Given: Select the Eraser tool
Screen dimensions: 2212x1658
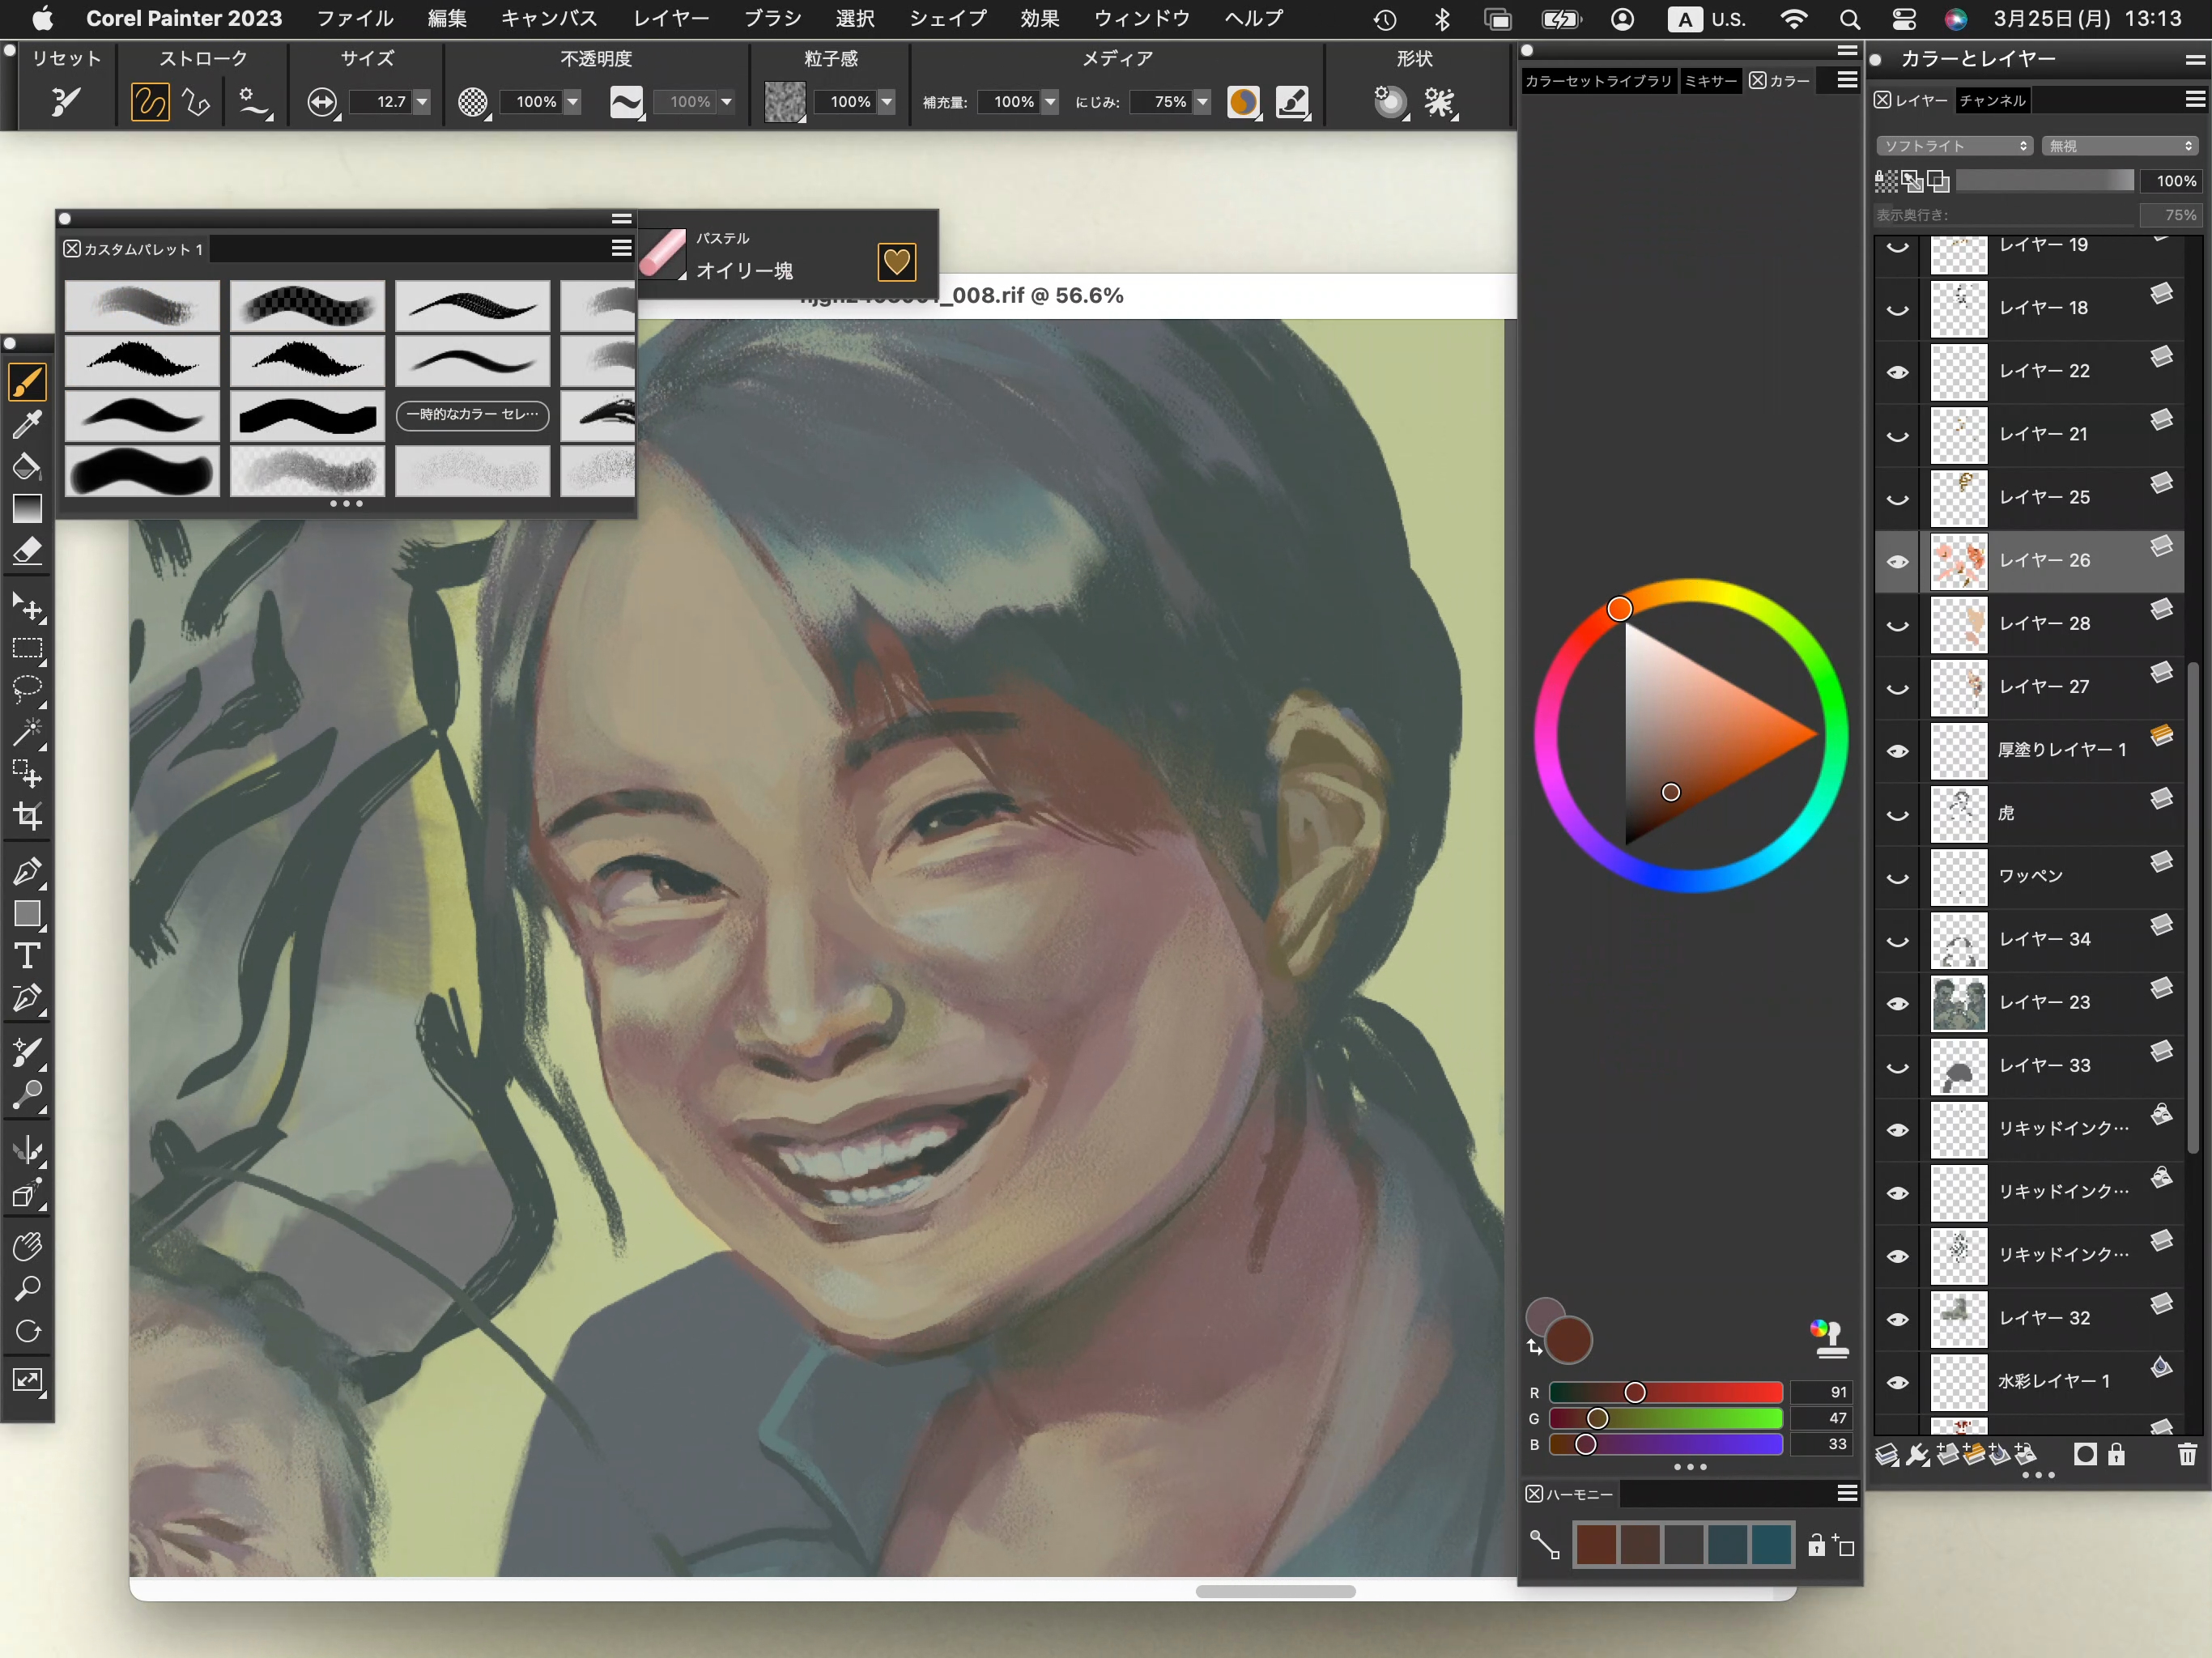Looking at the screenshot, I should [27, 551].
